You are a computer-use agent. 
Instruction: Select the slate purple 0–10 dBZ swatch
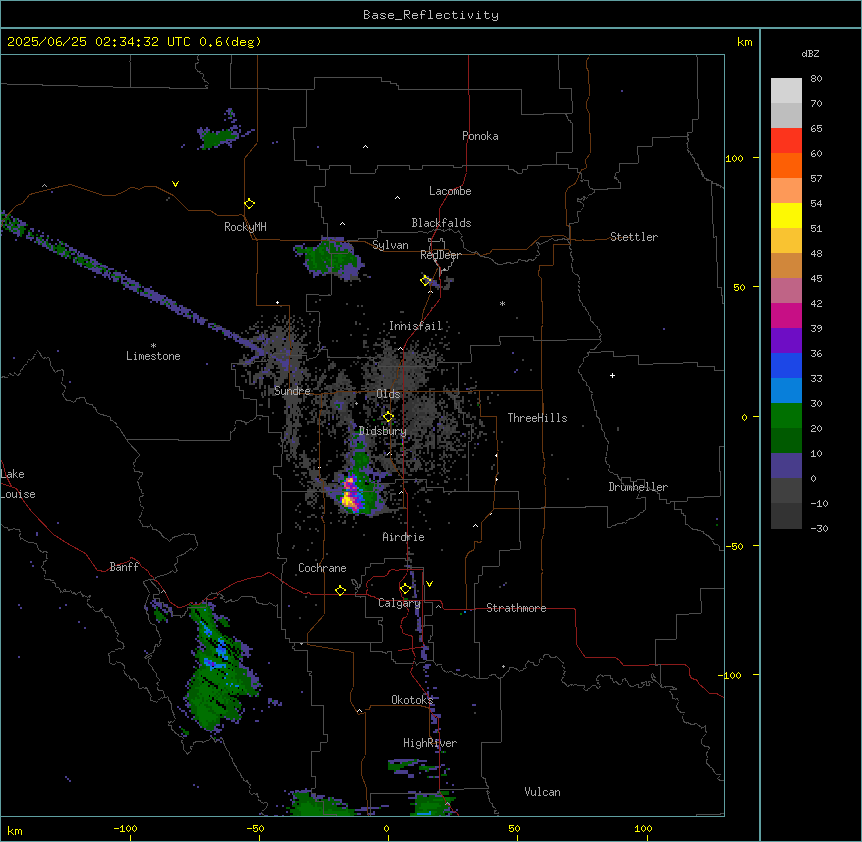(786, 466)
